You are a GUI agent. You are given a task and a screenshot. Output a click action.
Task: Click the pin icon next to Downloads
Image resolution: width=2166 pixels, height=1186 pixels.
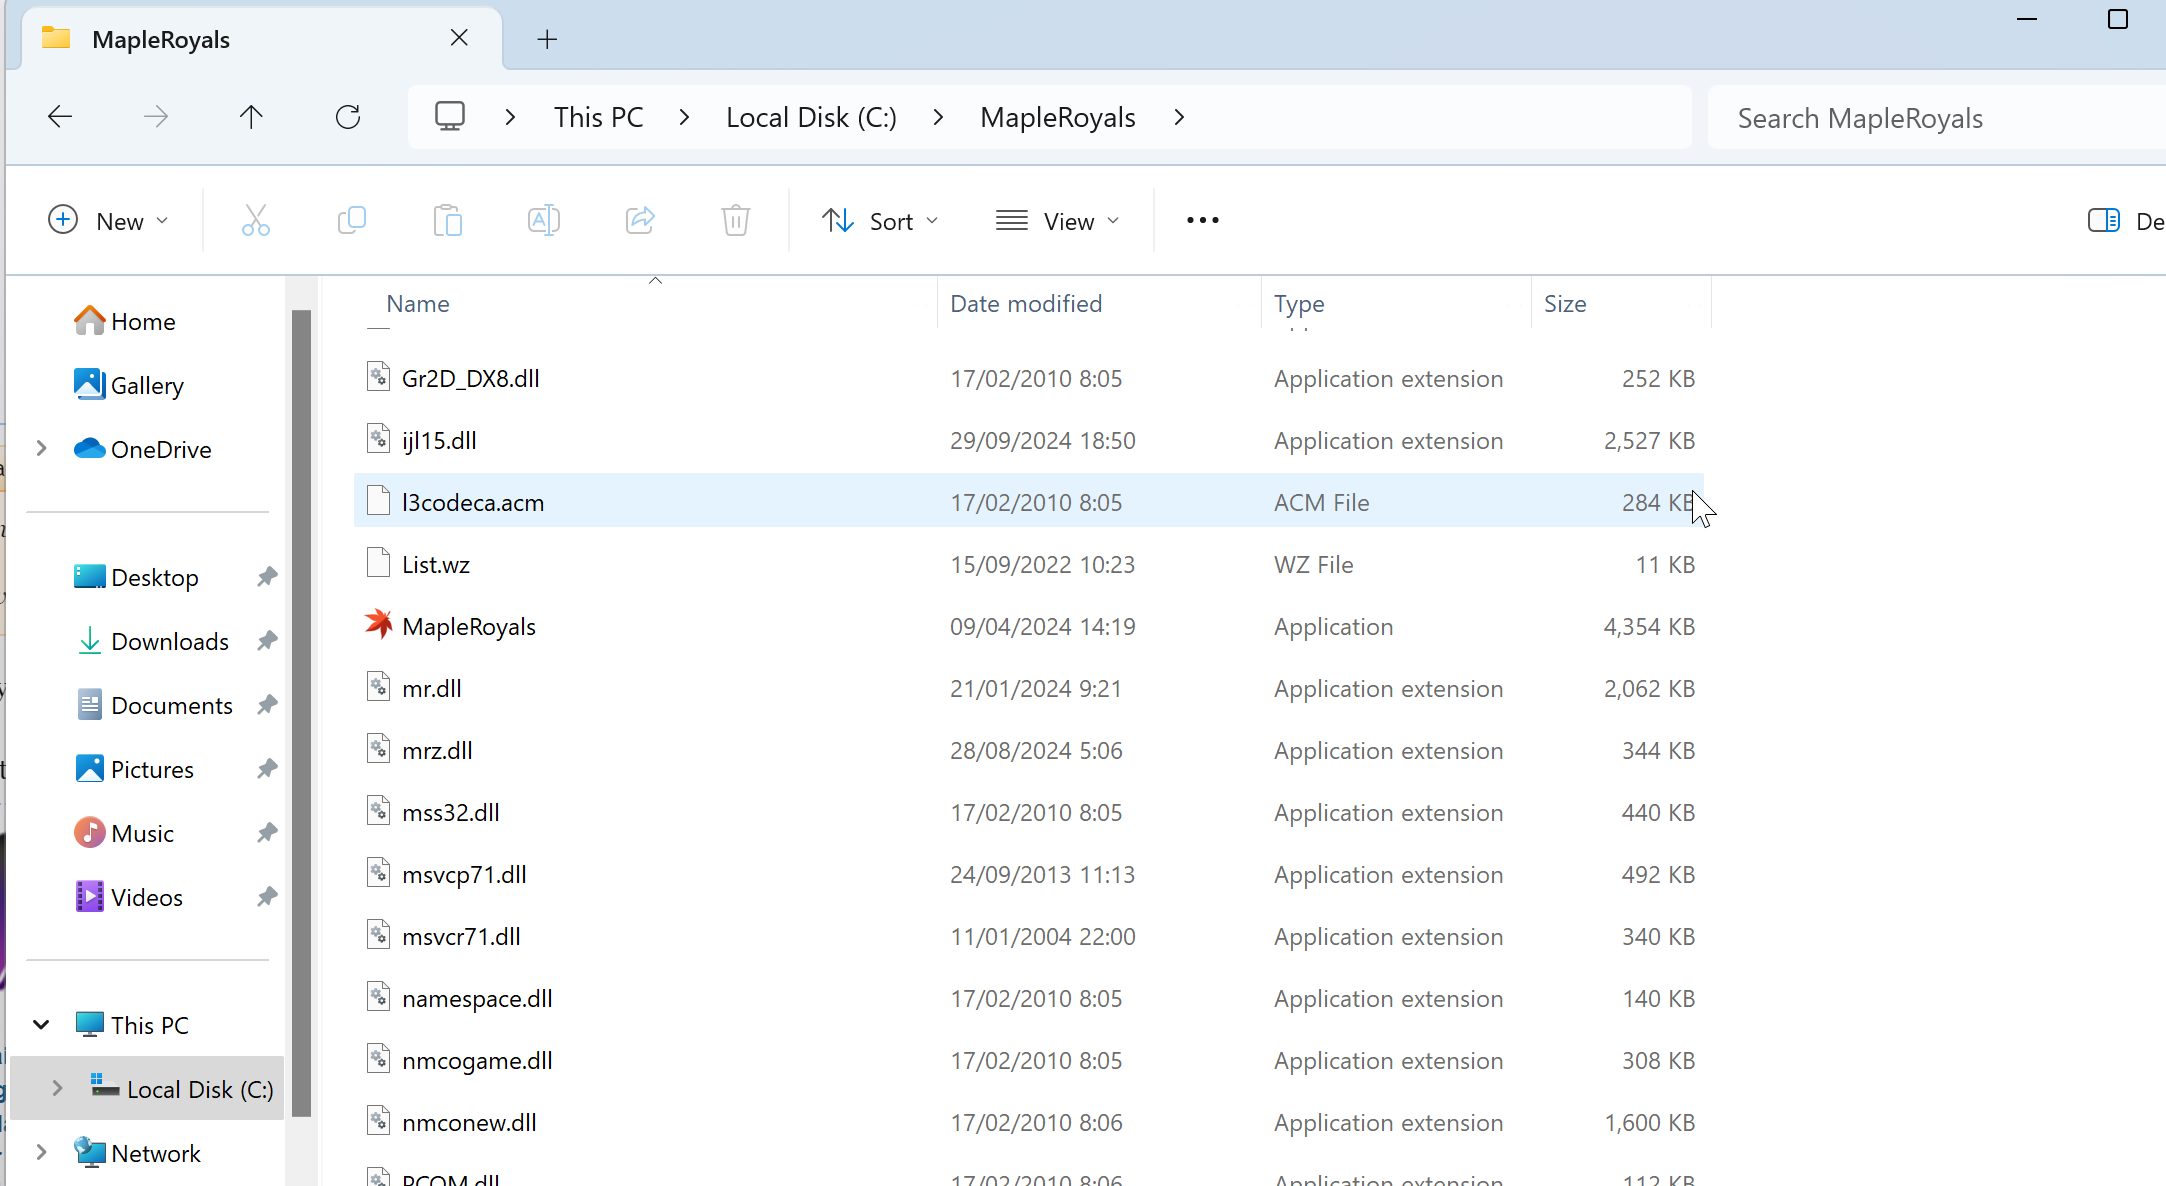(x=266, y=641)
